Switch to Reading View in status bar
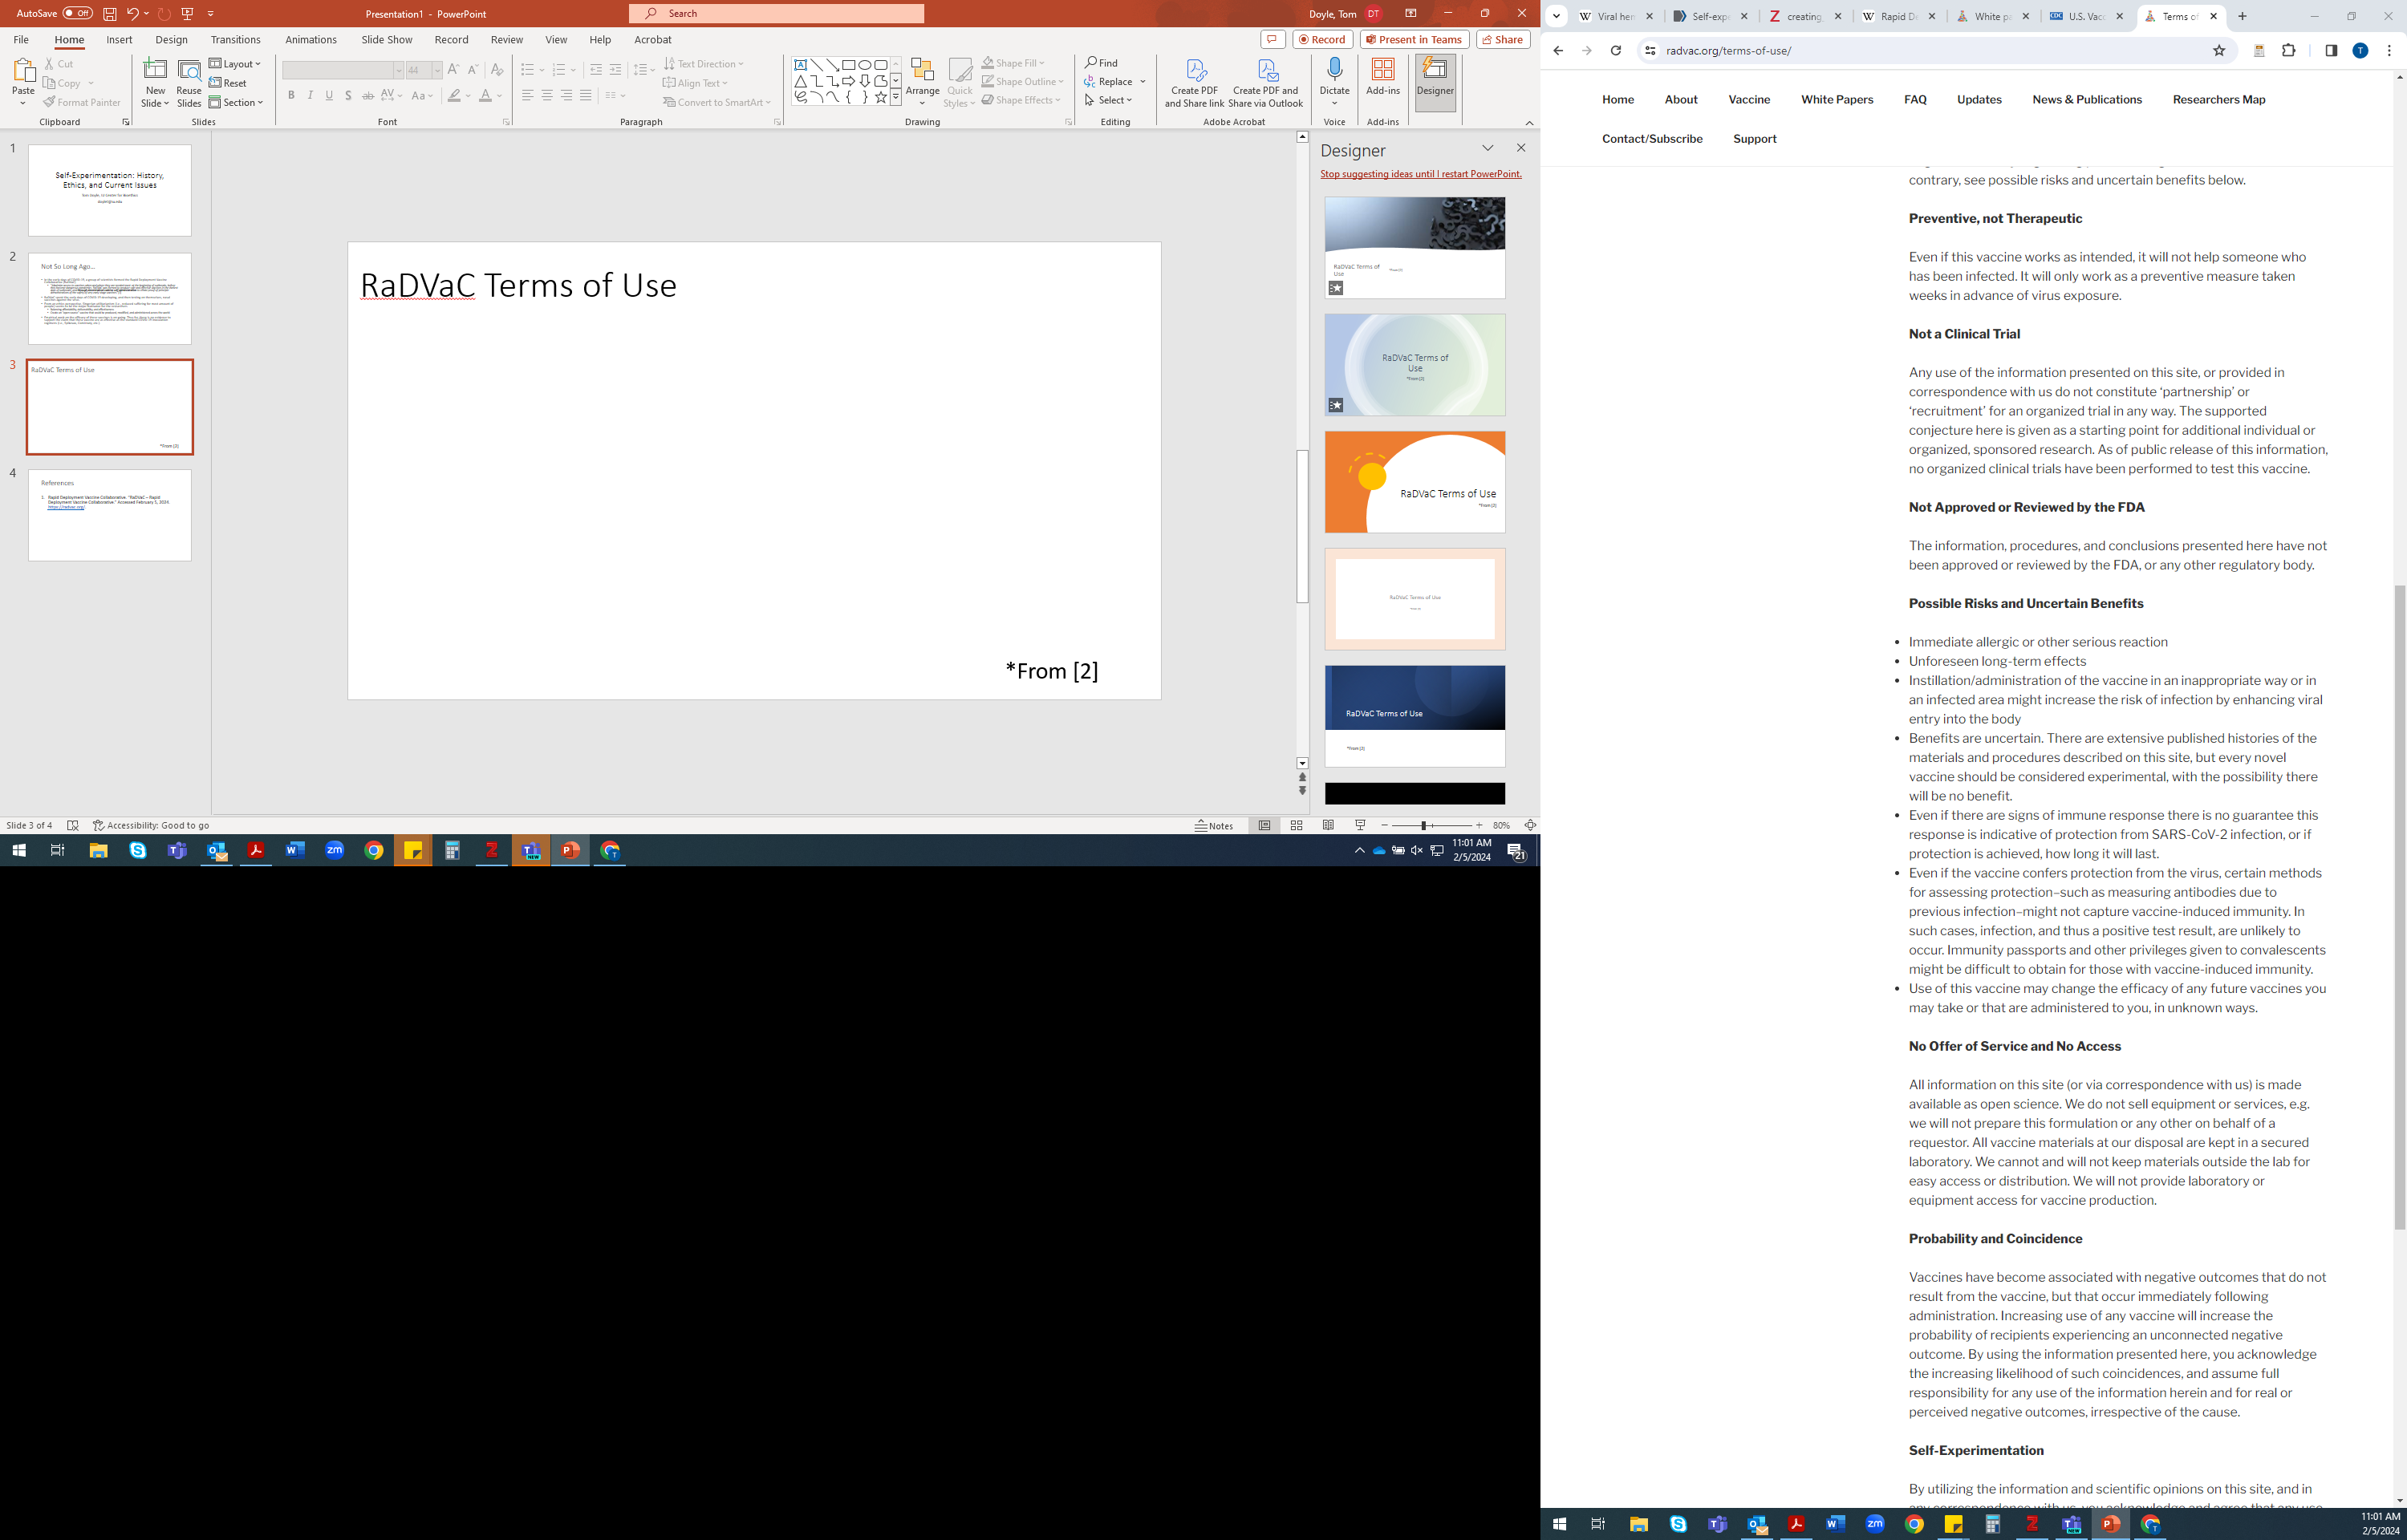The width and height of the screenshot is (2407, 1540). point(1328,825)
